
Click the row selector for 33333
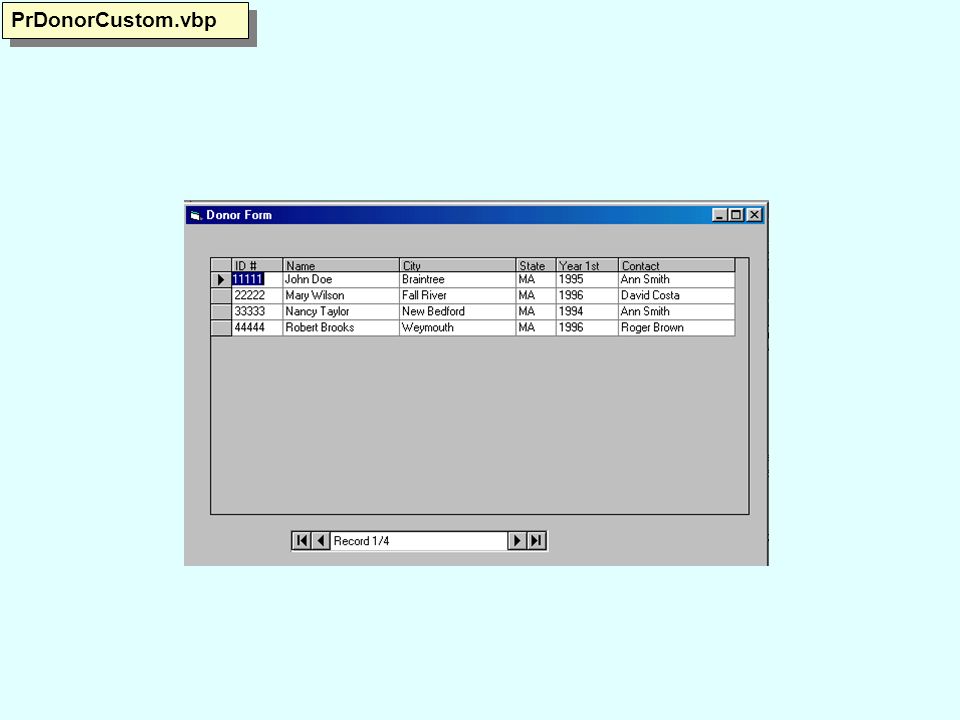[221, 311]
